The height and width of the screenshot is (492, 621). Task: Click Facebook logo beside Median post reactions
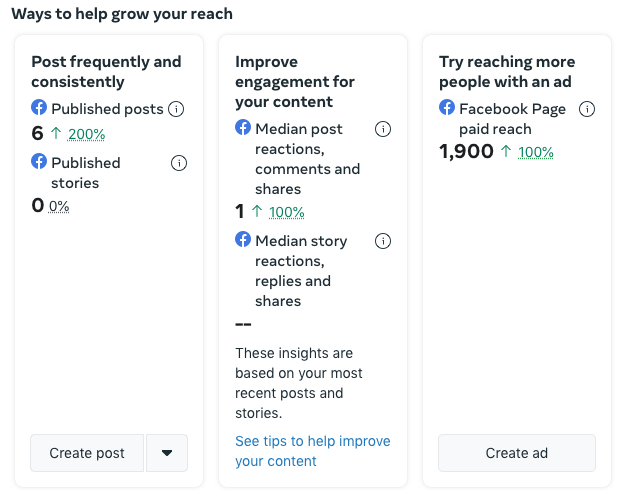coord(243,128)
